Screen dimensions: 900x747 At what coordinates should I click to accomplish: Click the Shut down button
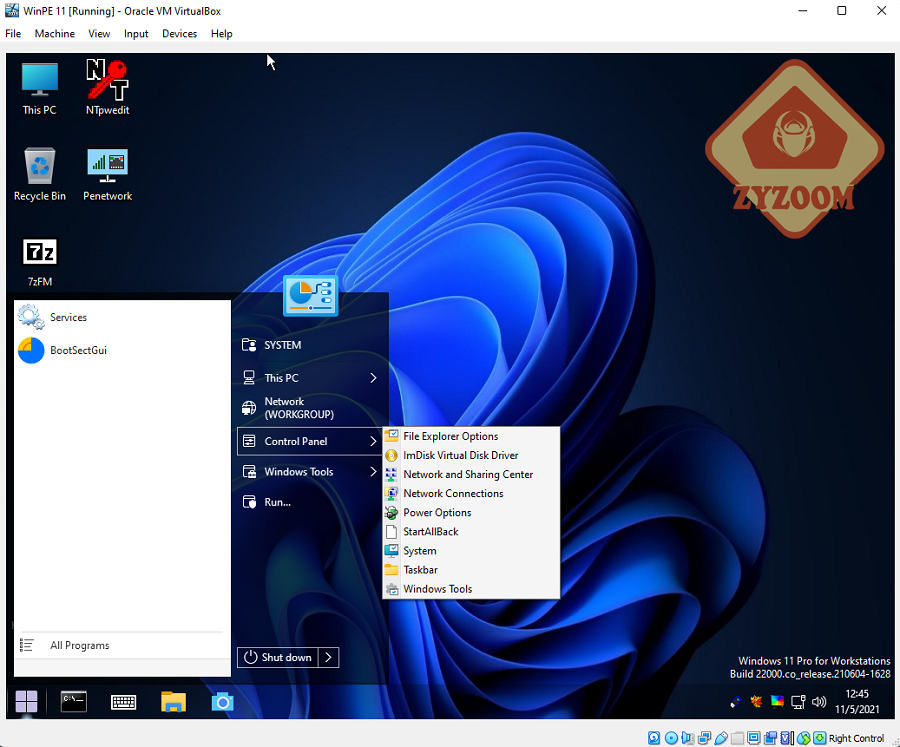click(278, 657)
